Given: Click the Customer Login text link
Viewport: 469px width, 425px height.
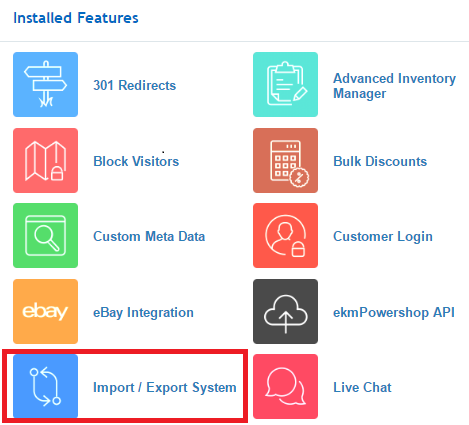Looking at the screenshot, I should (x=383, y=237).
